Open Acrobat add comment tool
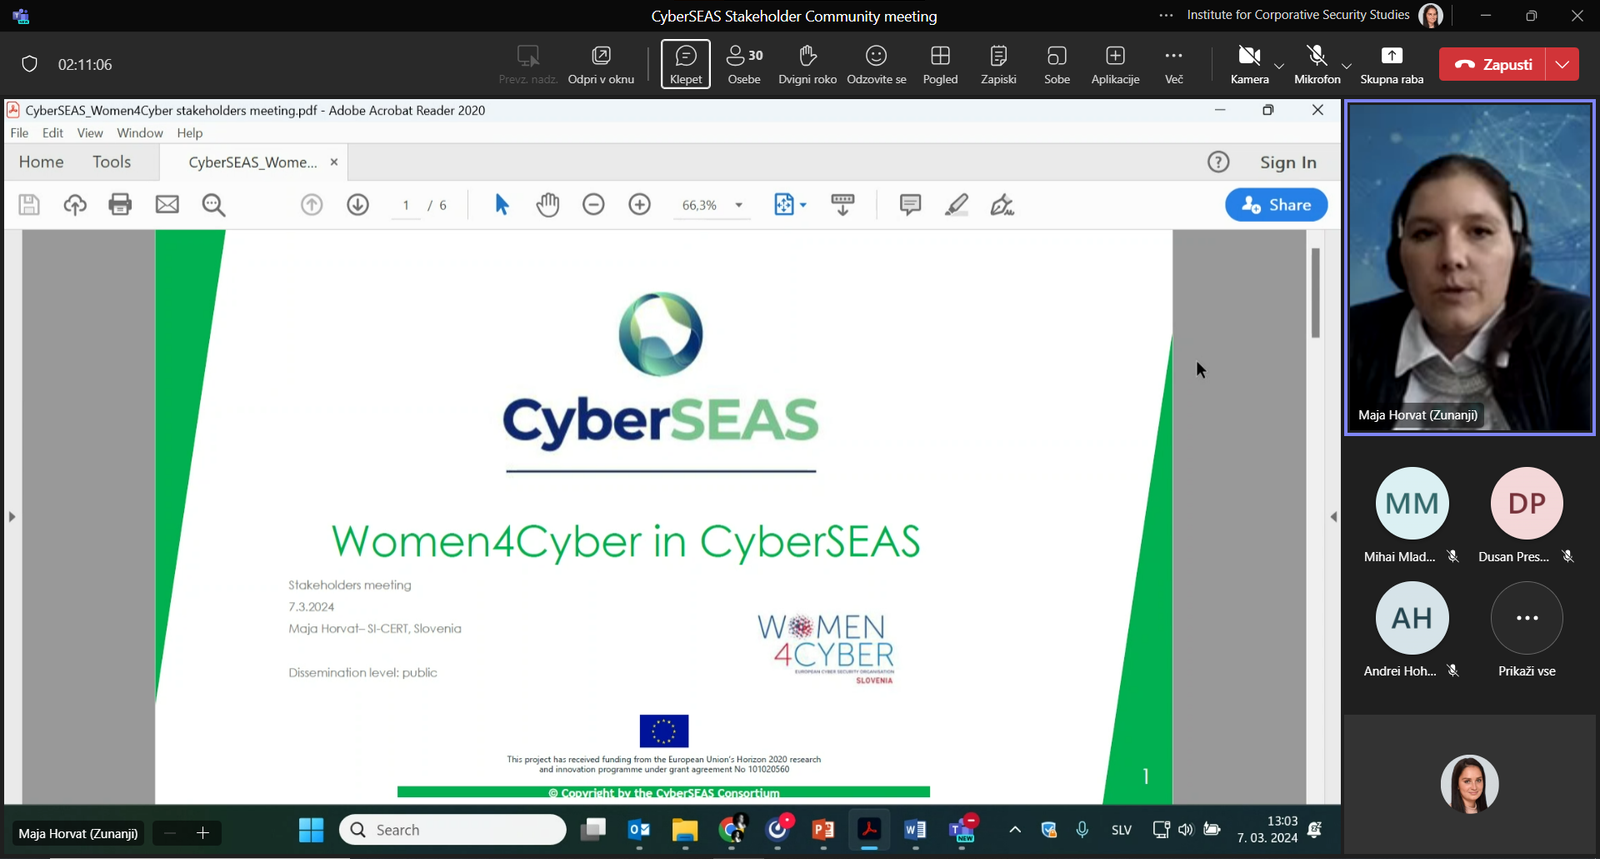This screenshot has height=859, width=1600. pos(910,205)
